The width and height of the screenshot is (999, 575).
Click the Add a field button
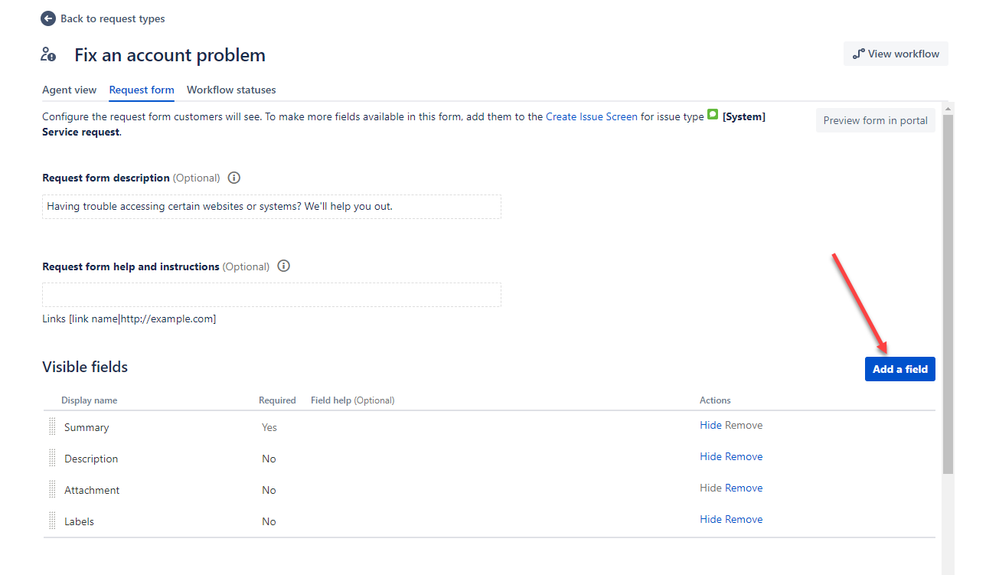tap(899, 369)
